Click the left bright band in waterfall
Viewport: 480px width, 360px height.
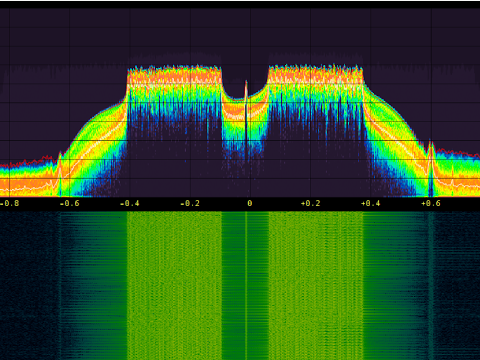coord(174,286)
